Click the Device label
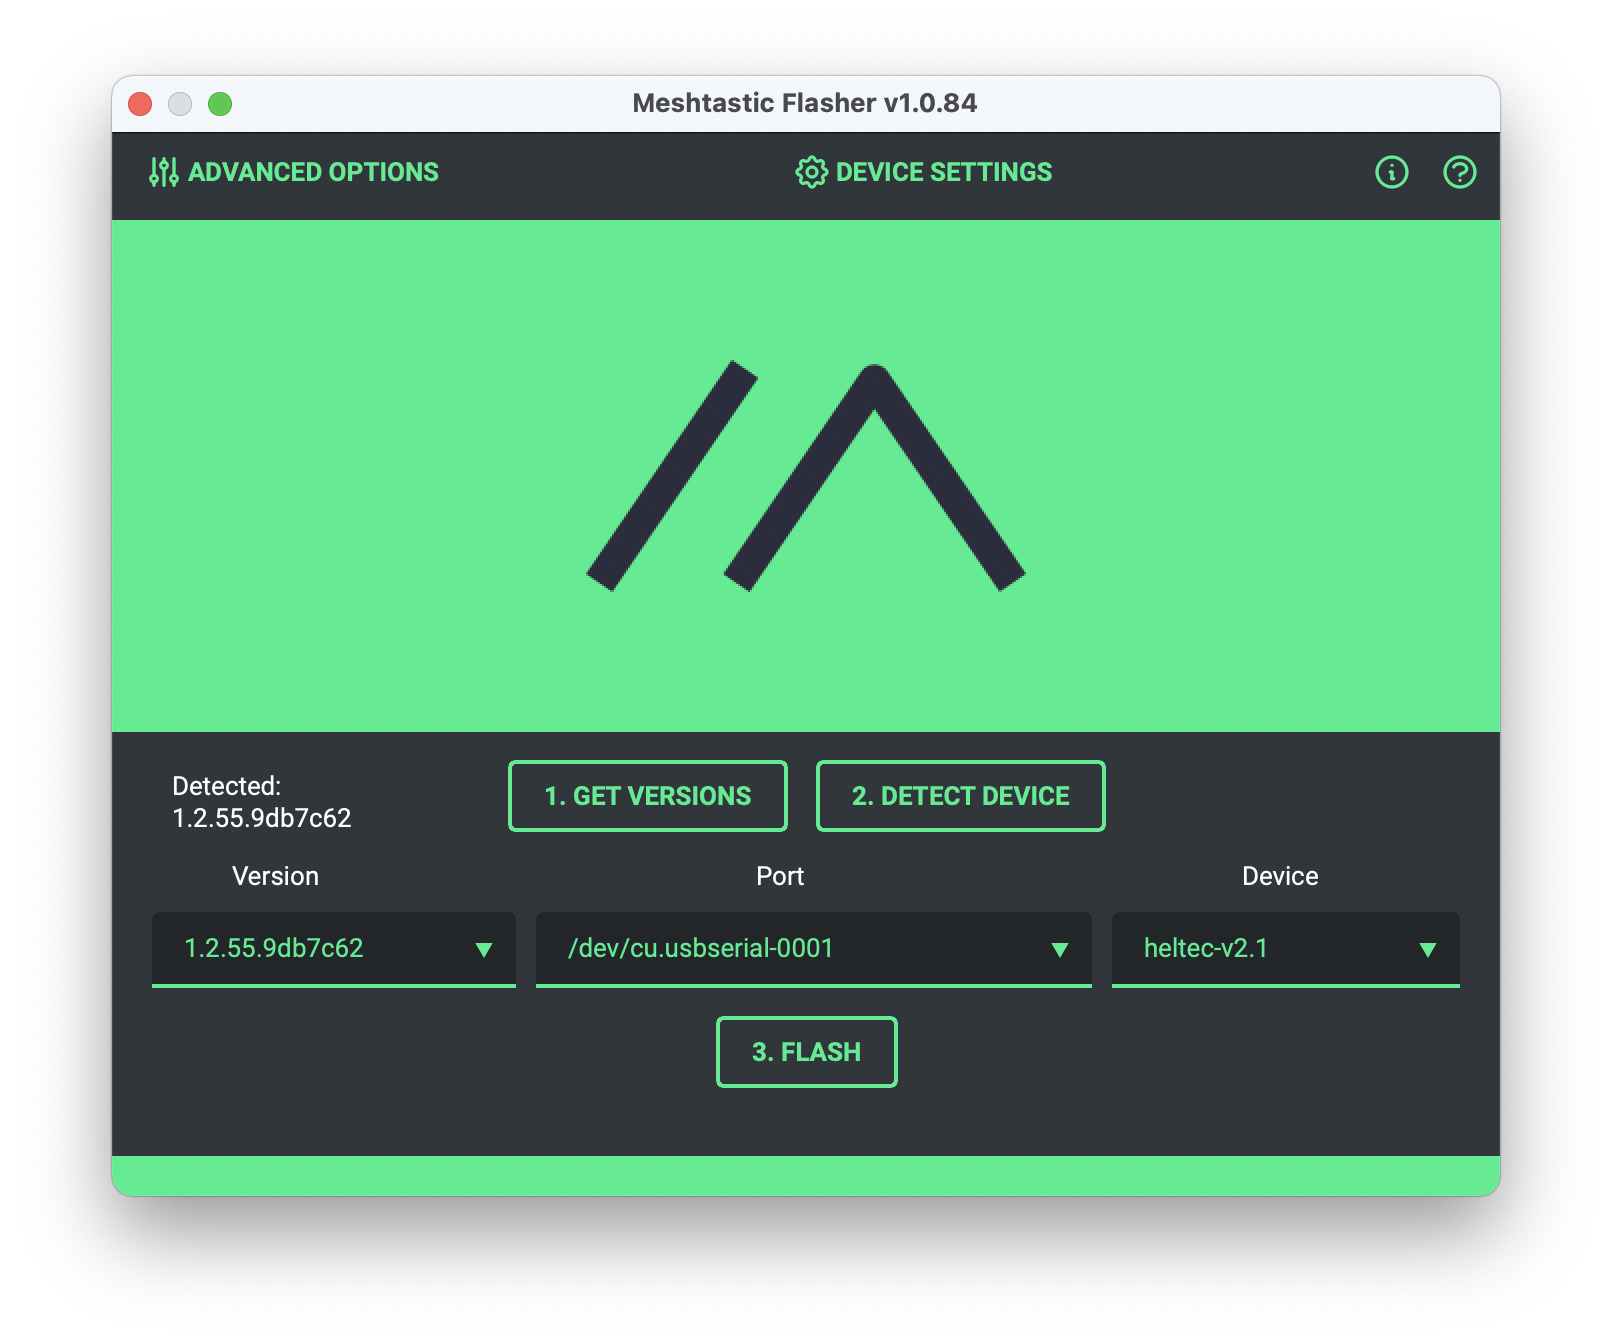Image resolution: width=1612 pixels, height=1344 pixels. 1280,876
